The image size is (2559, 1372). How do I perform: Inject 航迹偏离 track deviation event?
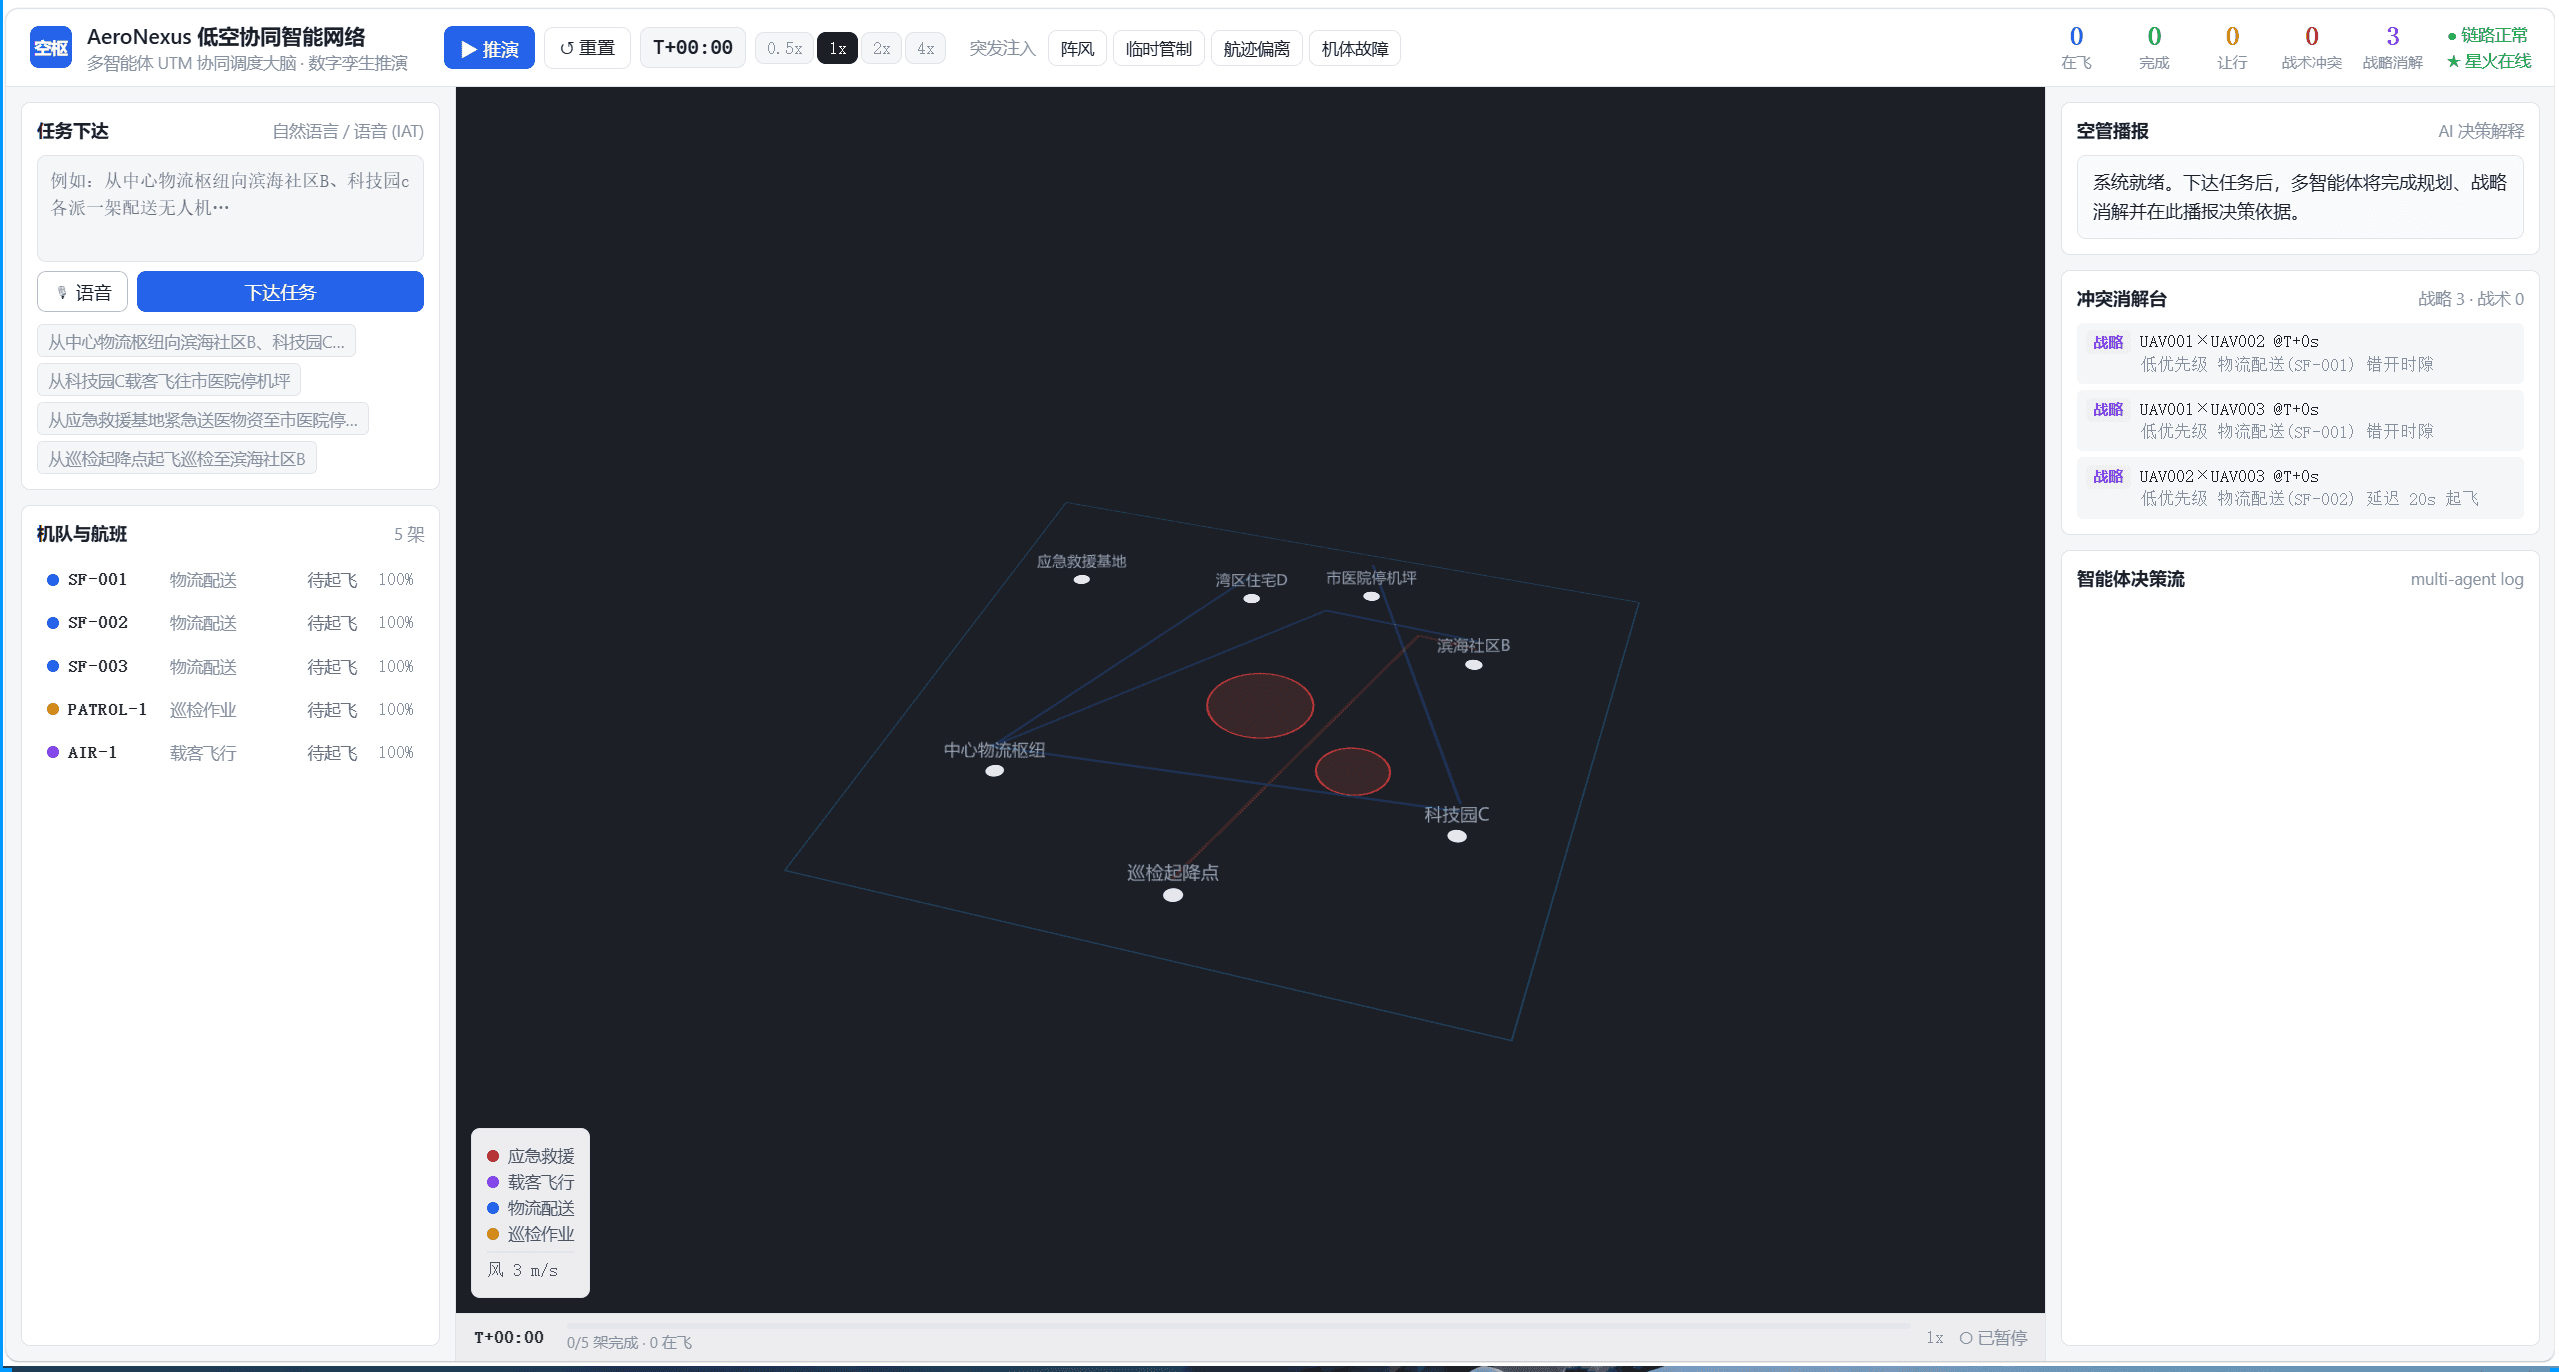coord(1256,48)
